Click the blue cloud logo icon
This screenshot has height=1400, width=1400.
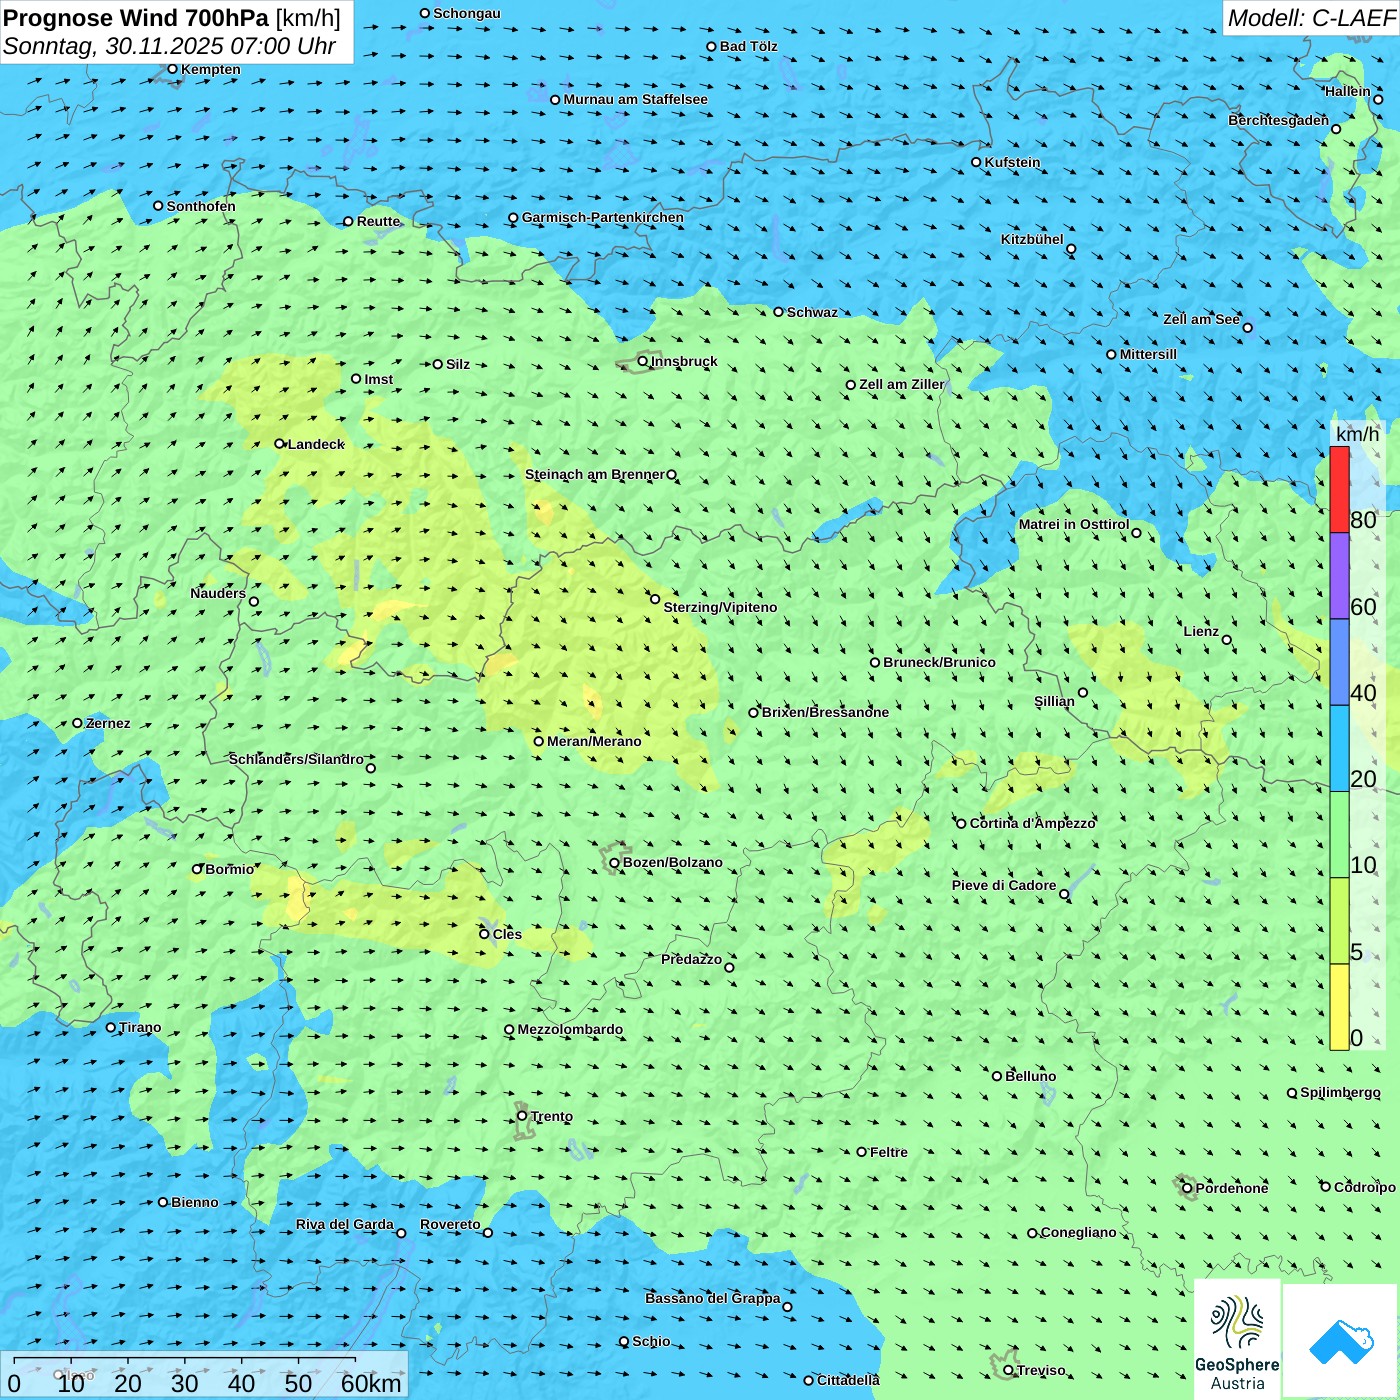coord(1340,1340)
